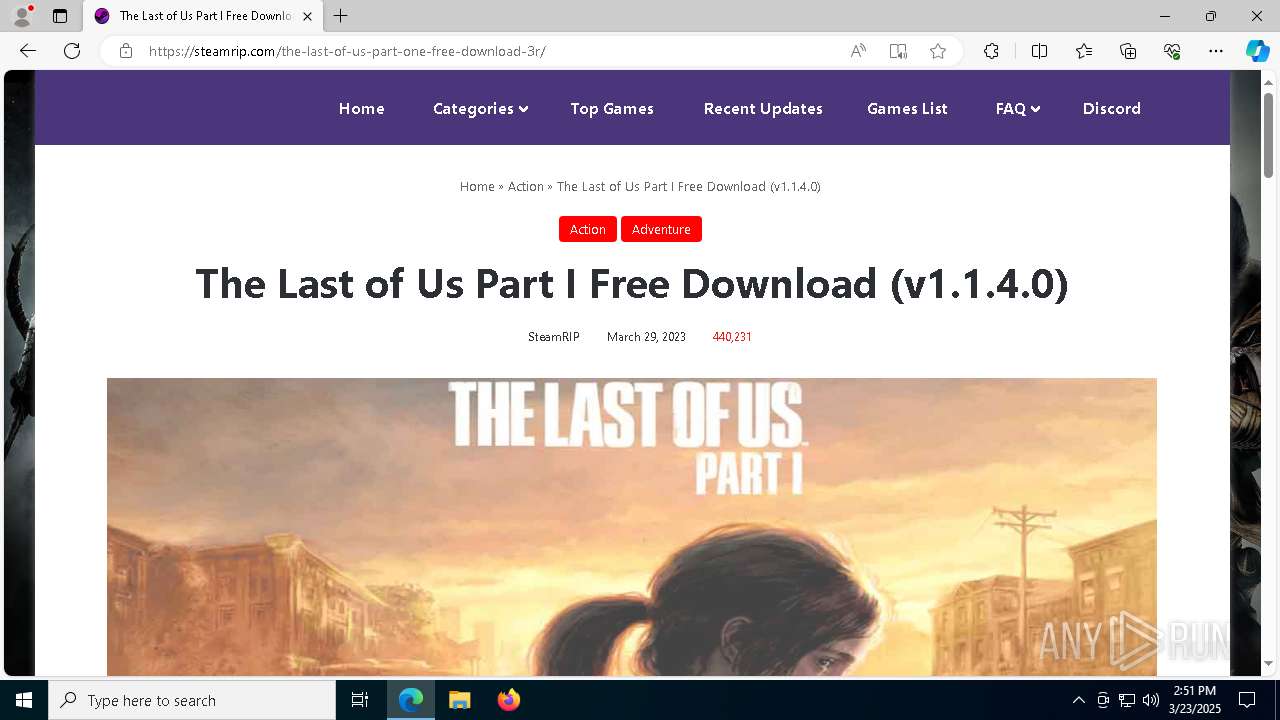Click the 440,231 view count

(732, 337)
